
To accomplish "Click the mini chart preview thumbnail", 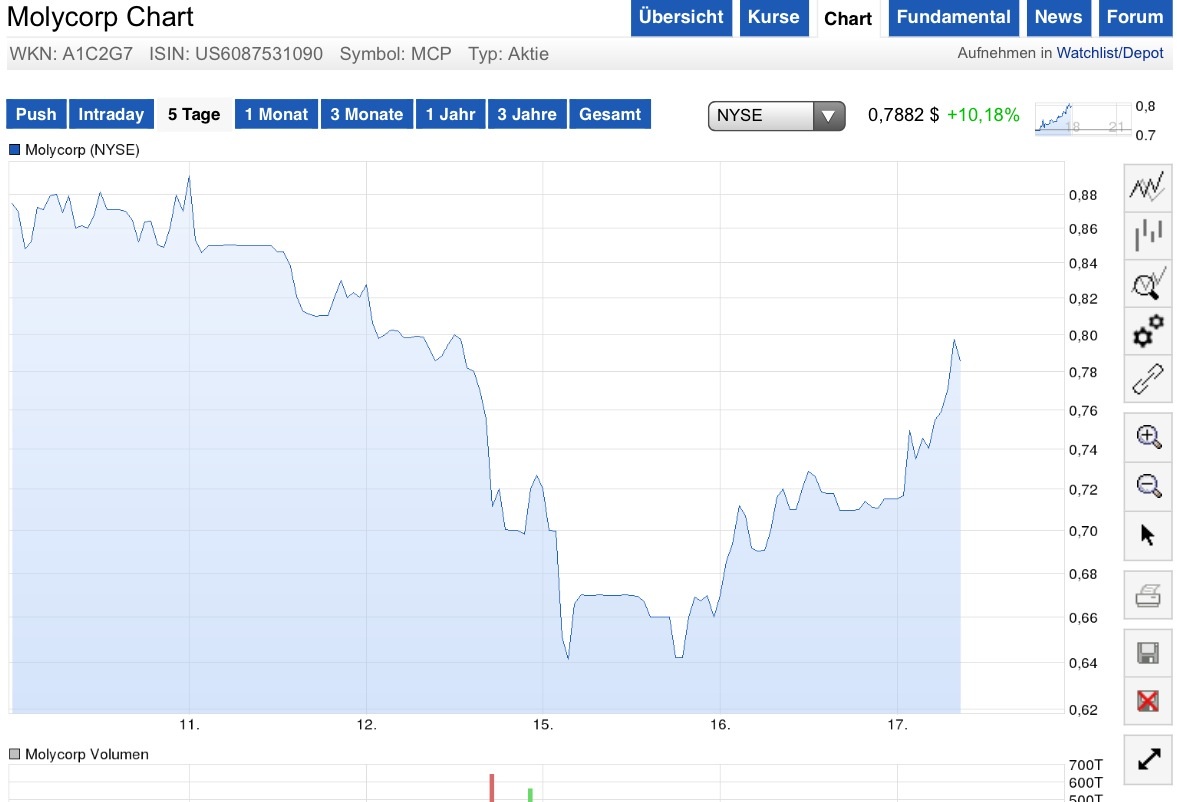I will point(1081,118).
